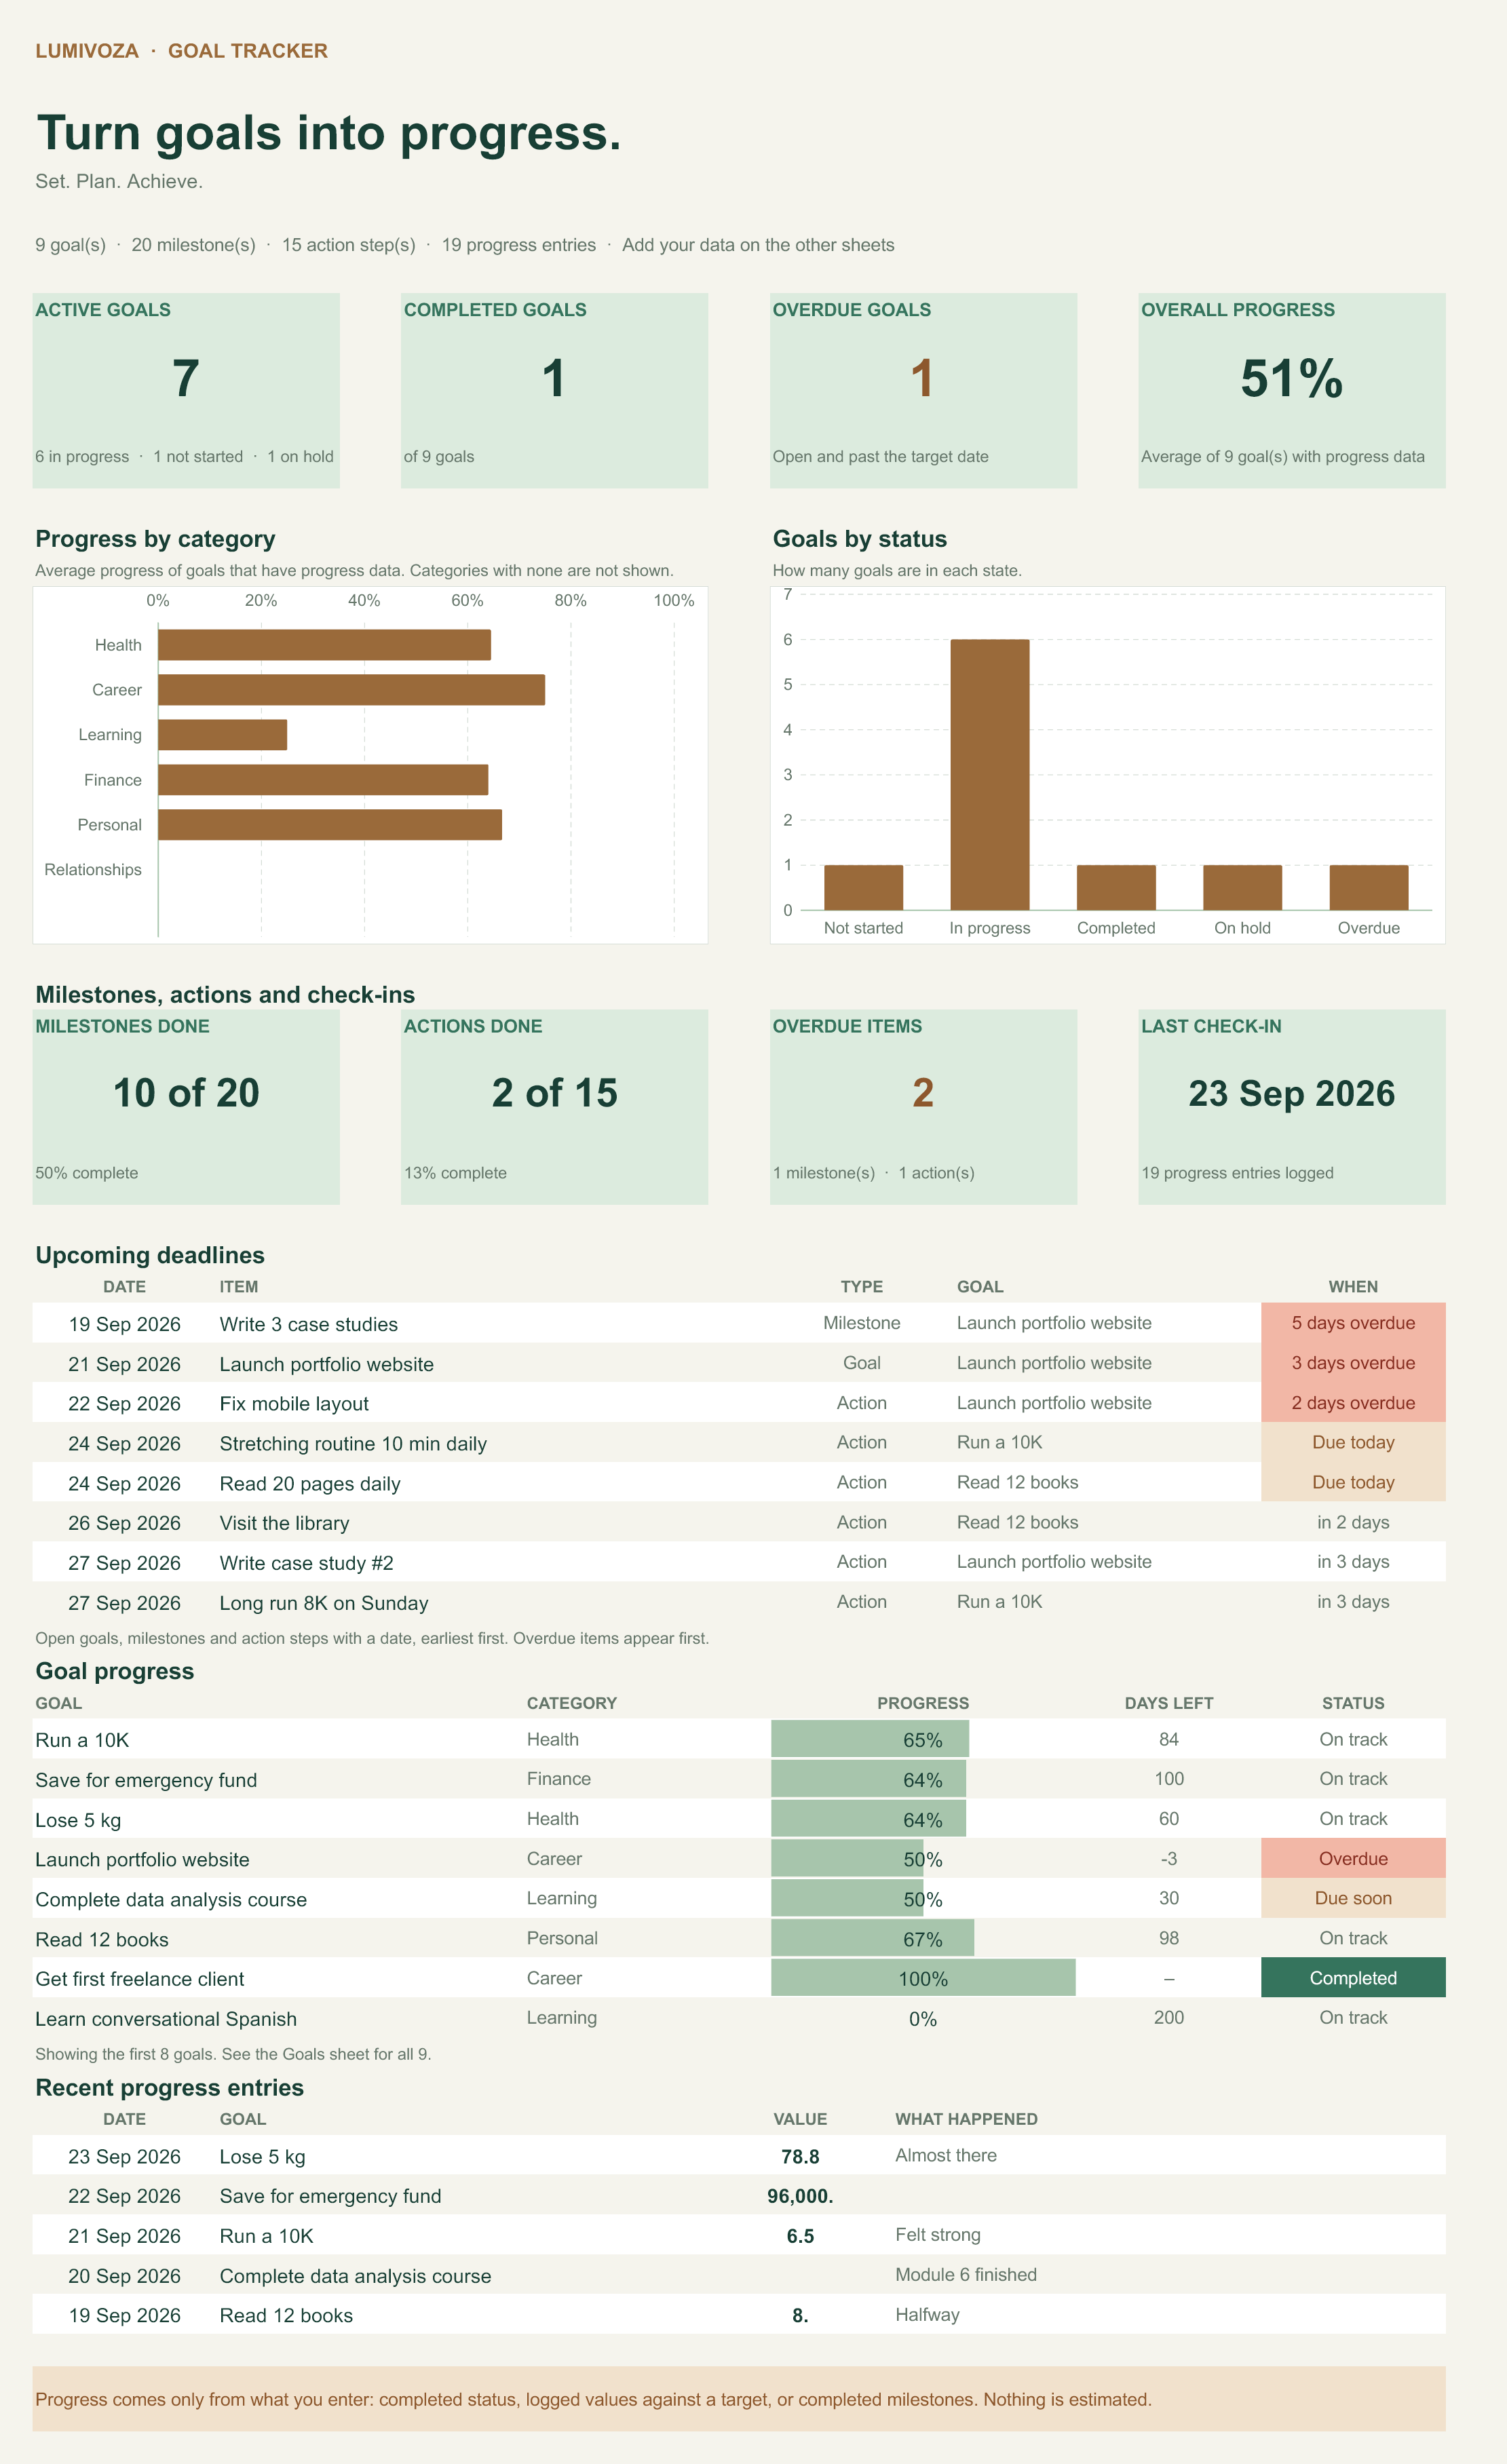Screen dimensions: 1507x2464
Task: Select the Progress by category heading
Action: 155,539
